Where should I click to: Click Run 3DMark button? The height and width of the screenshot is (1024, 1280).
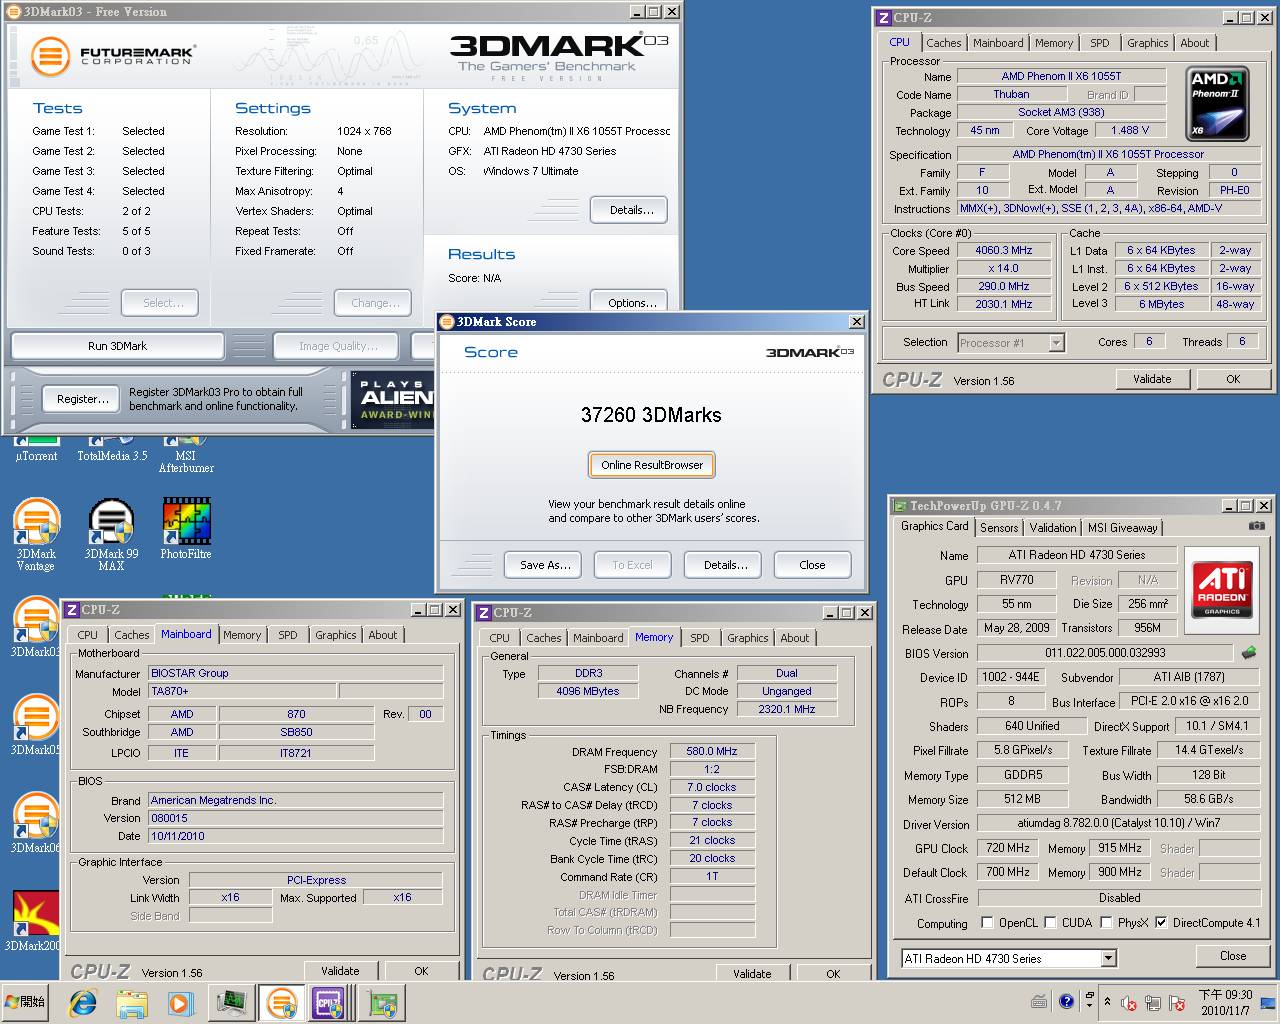(117, 346)
